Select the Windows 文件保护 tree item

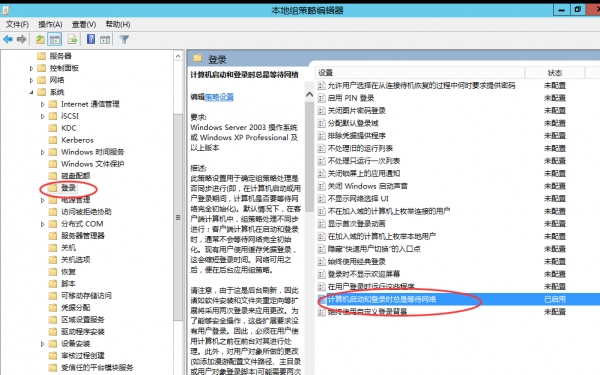(x=92, y=164)
